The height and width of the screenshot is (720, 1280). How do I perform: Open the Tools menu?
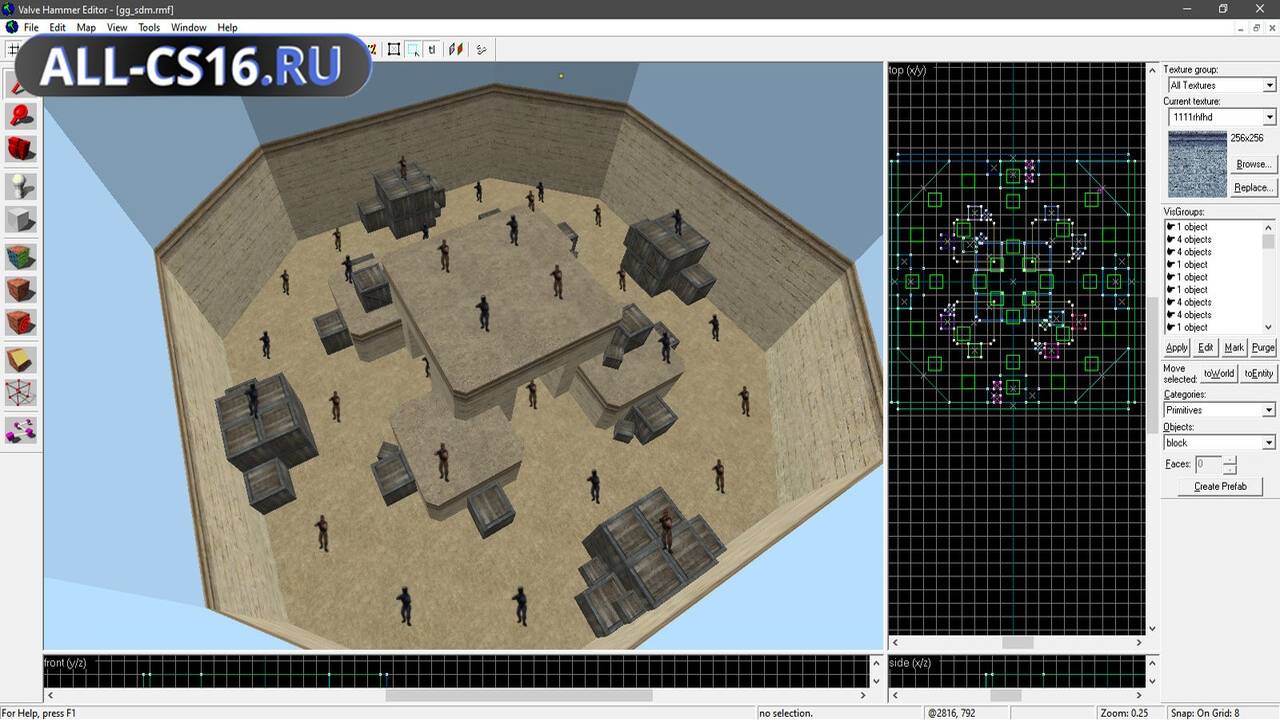pos(149,28)
